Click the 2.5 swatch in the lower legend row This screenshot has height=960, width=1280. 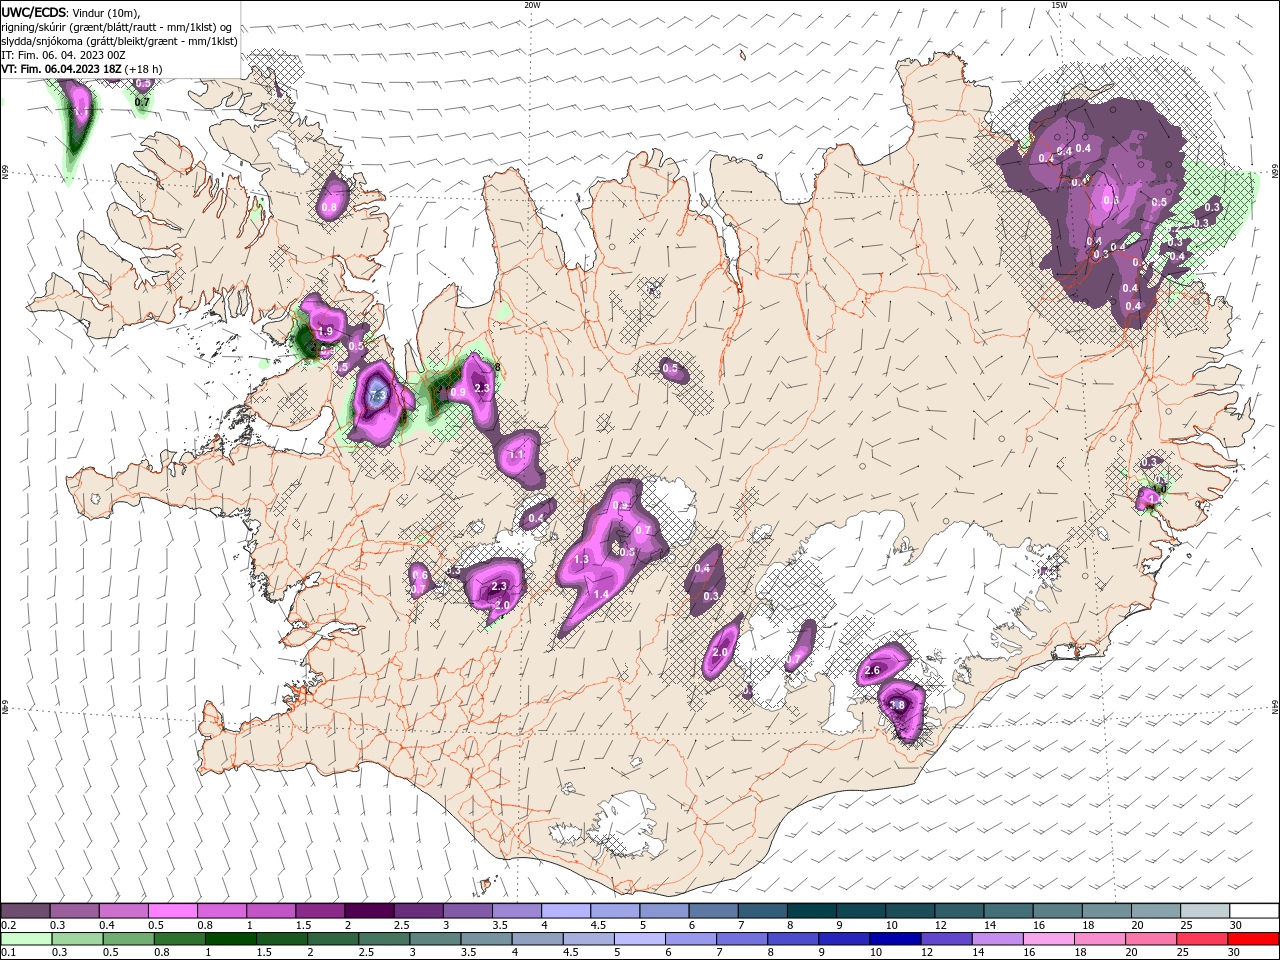pos(383,939)
